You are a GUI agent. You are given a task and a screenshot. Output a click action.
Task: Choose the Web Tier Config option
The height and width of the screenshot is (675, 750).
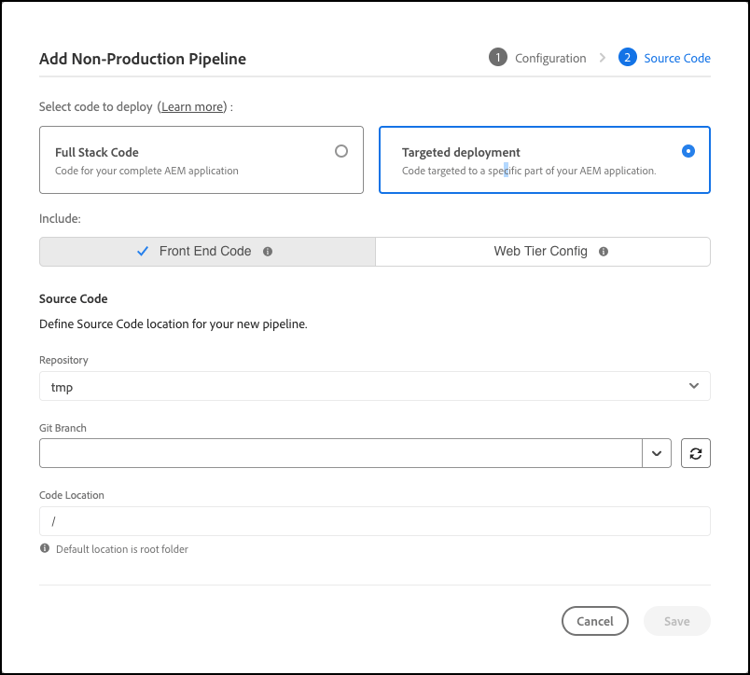pyautogui.click(x=541, y=252)
